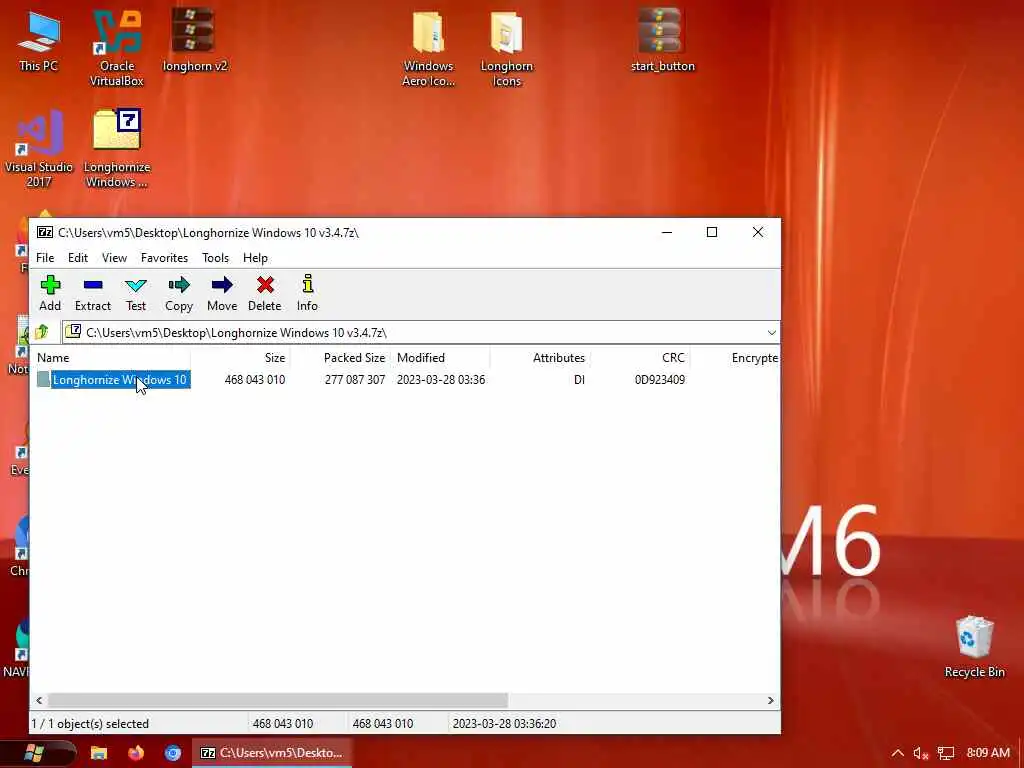Click packed size 277 087 307
Image resolution: width=1024 pixels, height=768 pixels.
(x=355, y=379)
